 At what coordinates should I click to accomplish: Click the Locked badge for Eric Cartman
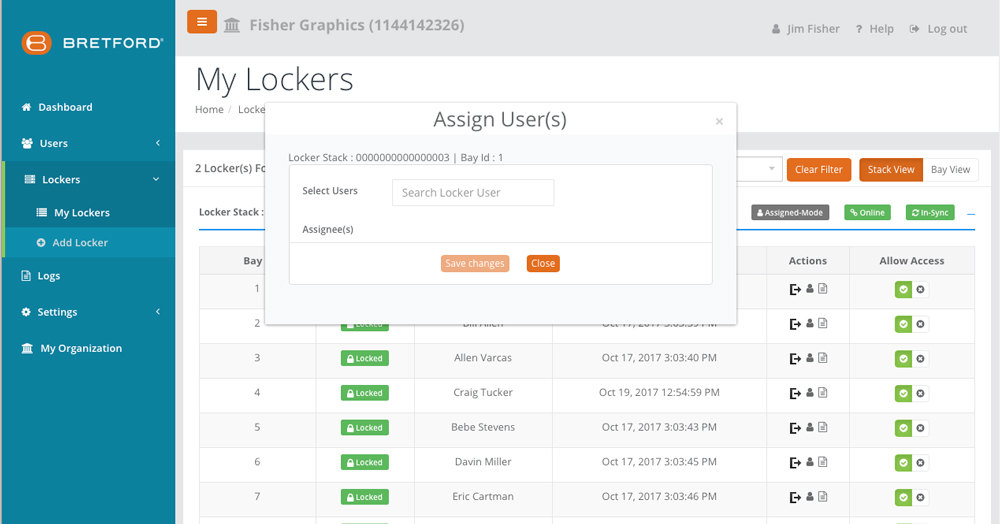364,497
